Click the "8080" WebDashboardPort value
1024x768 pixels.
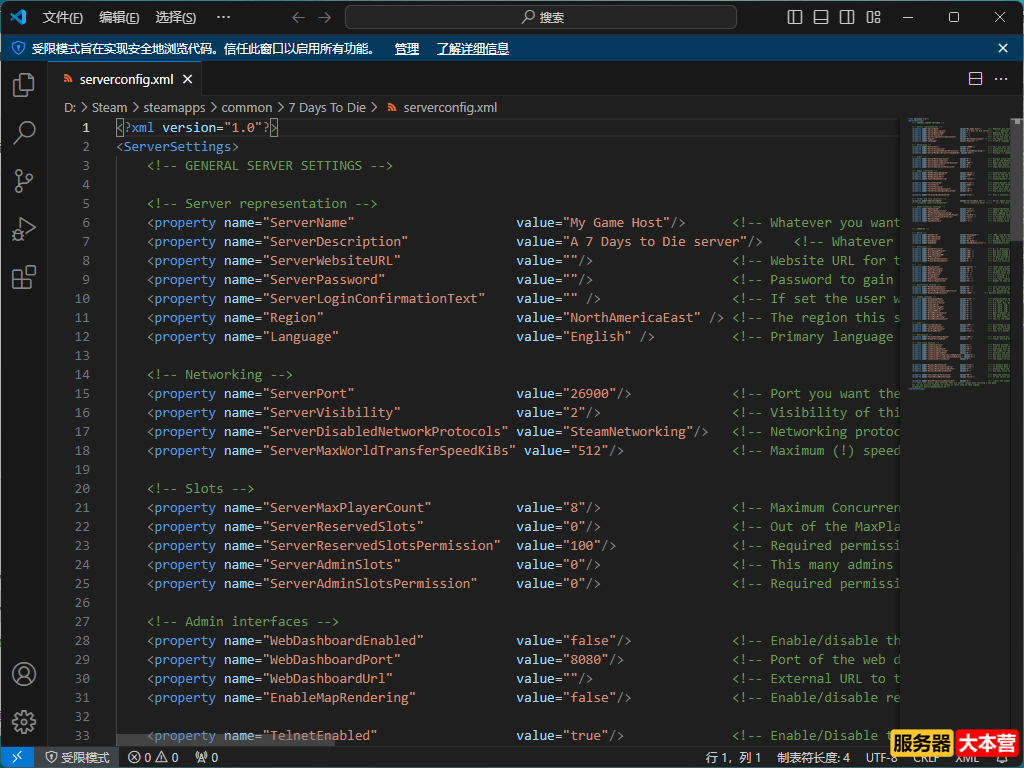point(585,660)
